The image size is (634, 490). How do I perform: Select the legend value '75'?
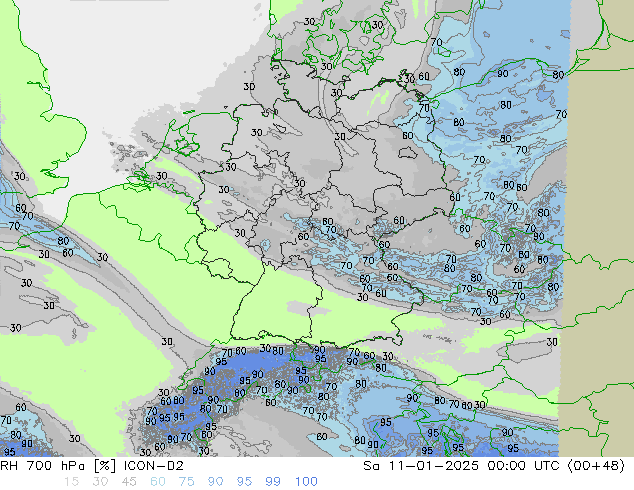pyautogui.click(x=186, y=482)
